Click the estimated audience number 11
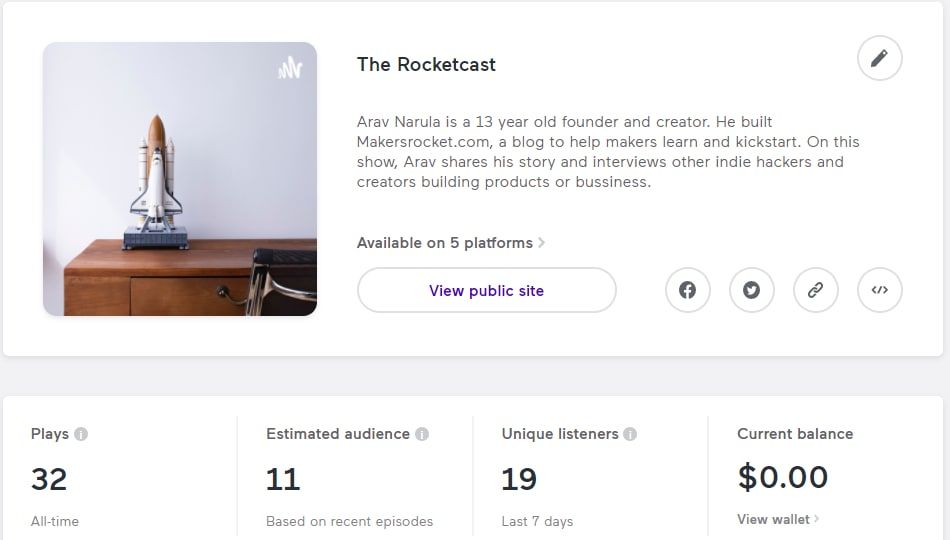The width and height of the screenshot is (950, 540). click(x=283, y=479)
